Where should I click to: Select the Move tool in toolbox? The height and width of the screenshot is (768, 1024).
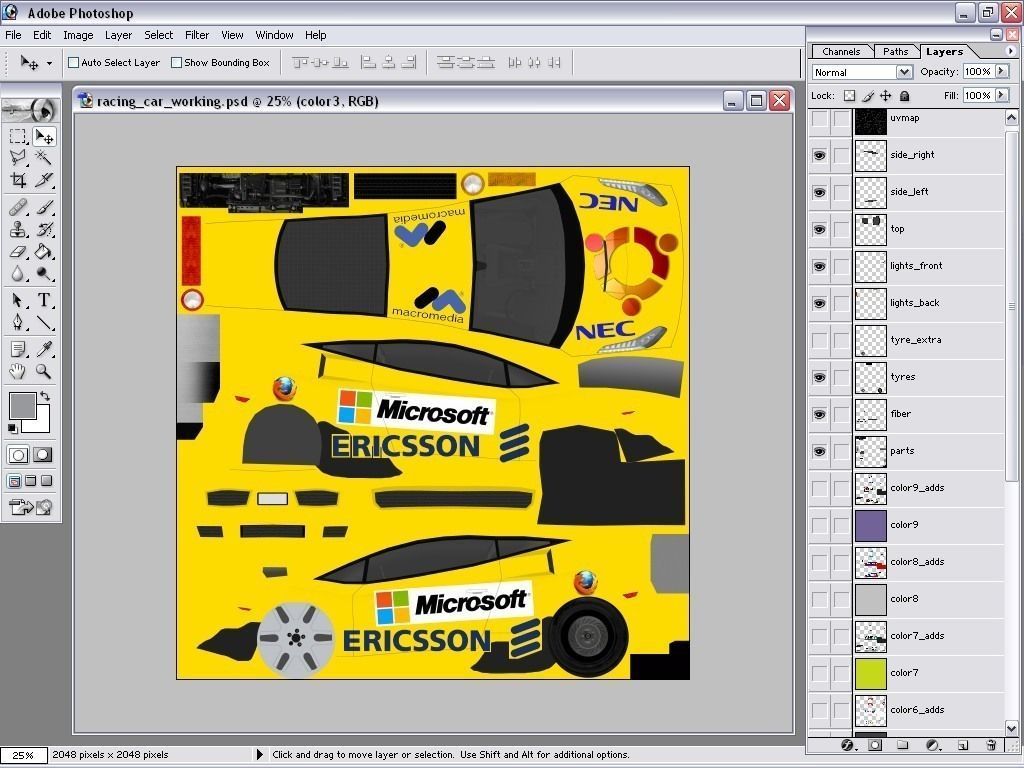tap(44, 136)
